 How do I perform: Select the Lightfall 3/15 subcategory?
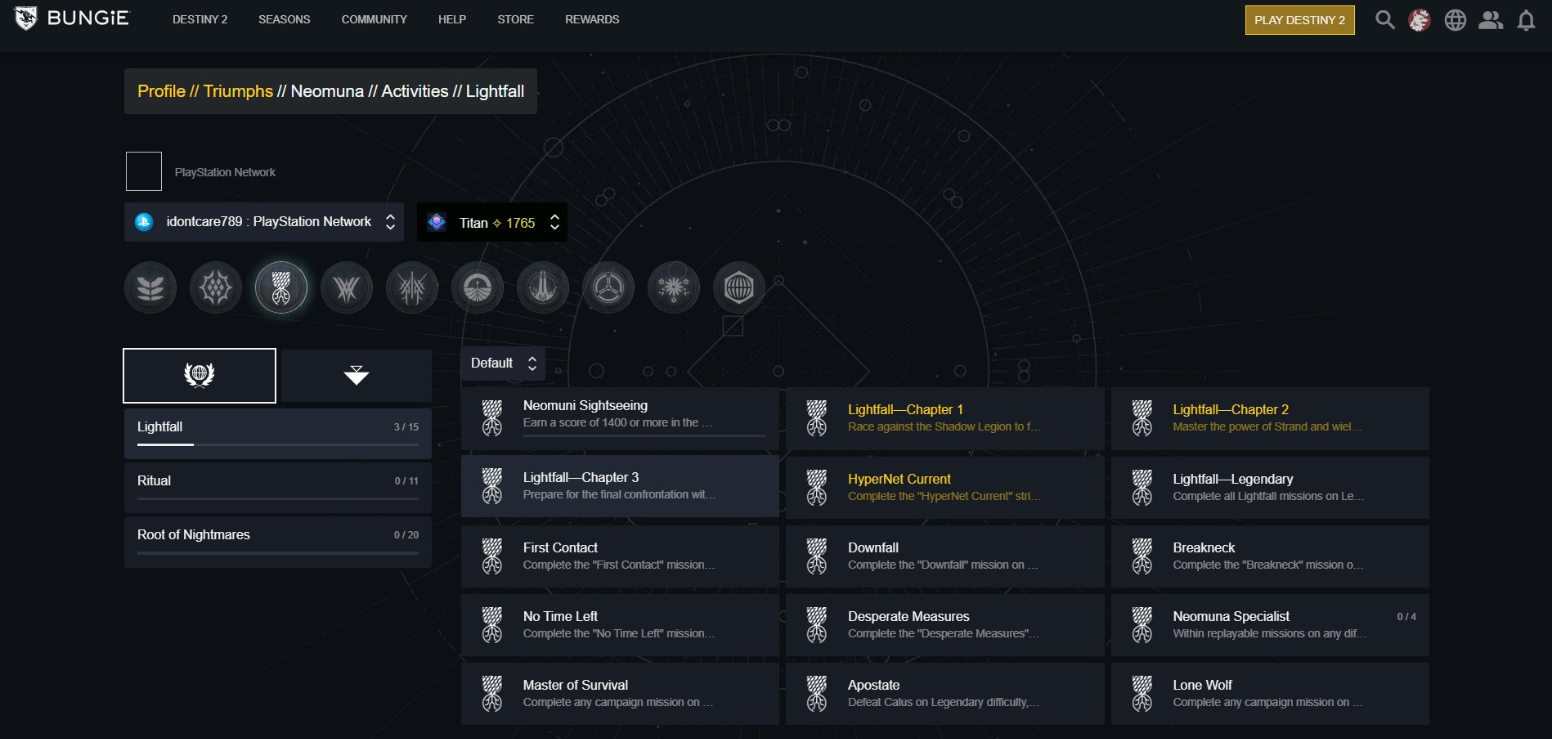pyautogui.click(x=278, y=433)
